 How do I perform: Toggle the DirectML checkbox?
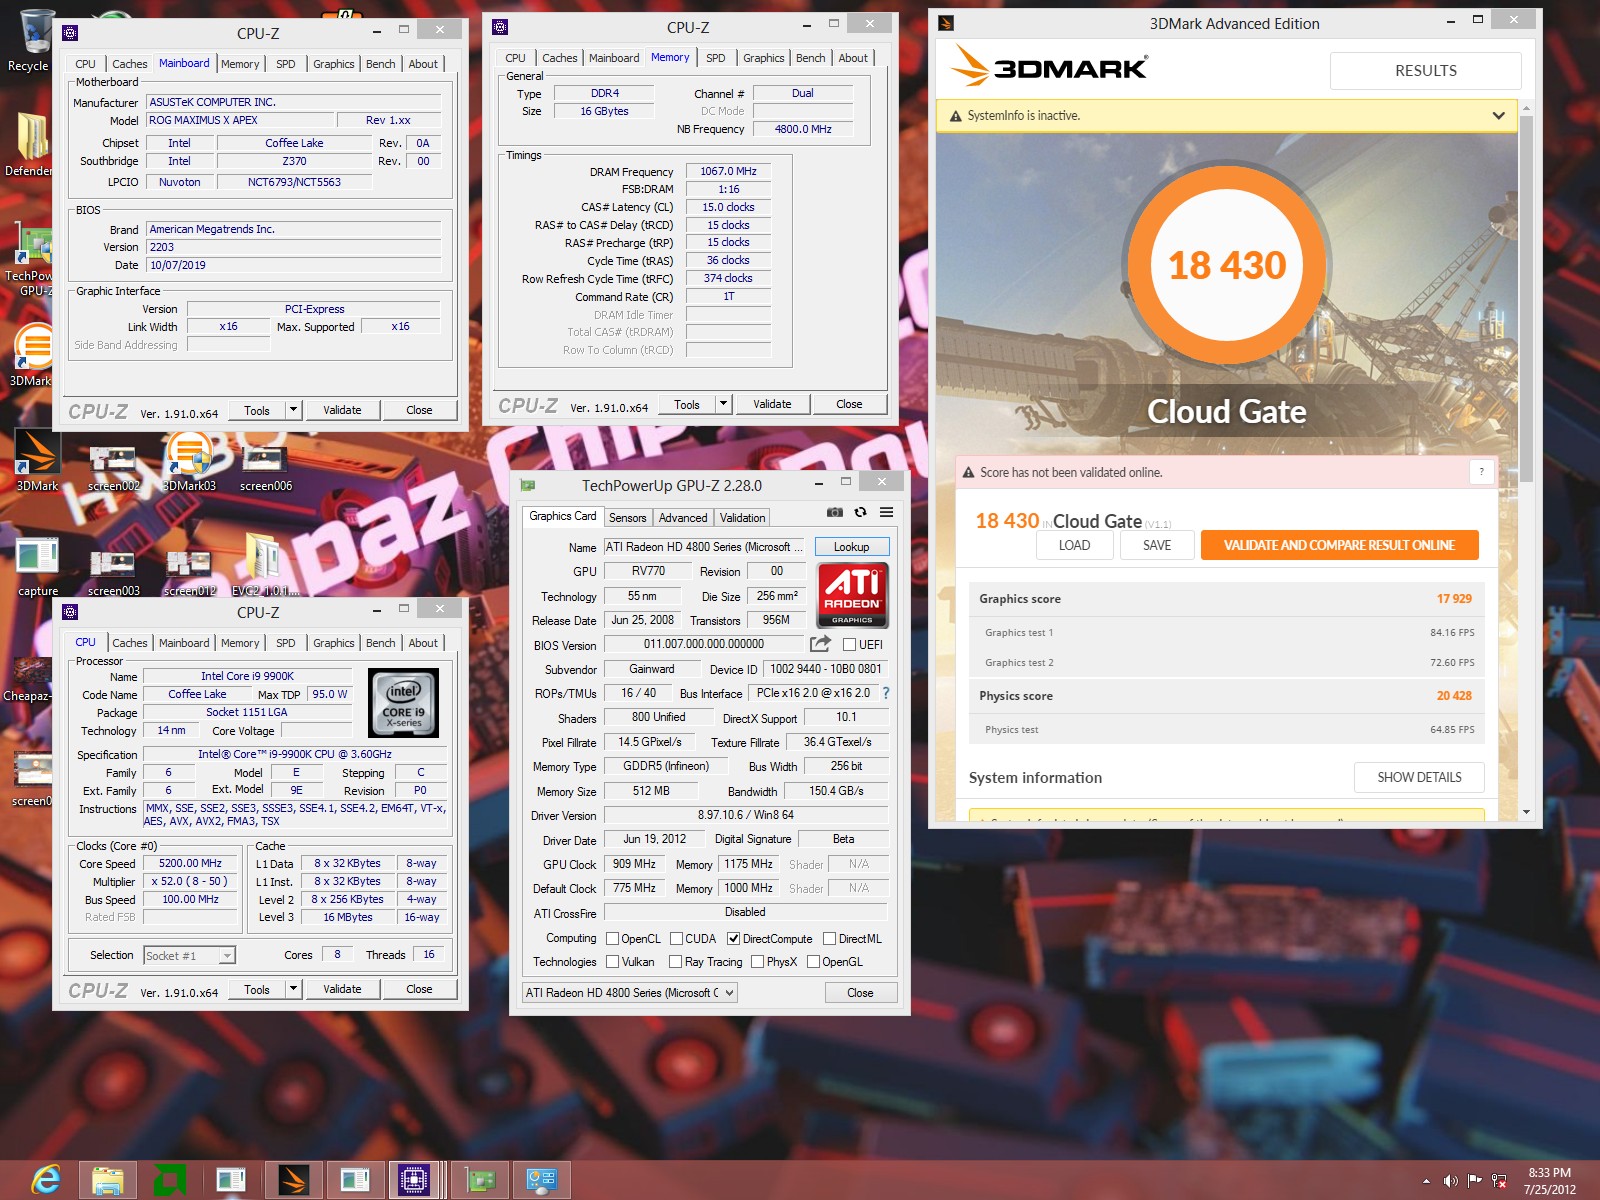829,939
